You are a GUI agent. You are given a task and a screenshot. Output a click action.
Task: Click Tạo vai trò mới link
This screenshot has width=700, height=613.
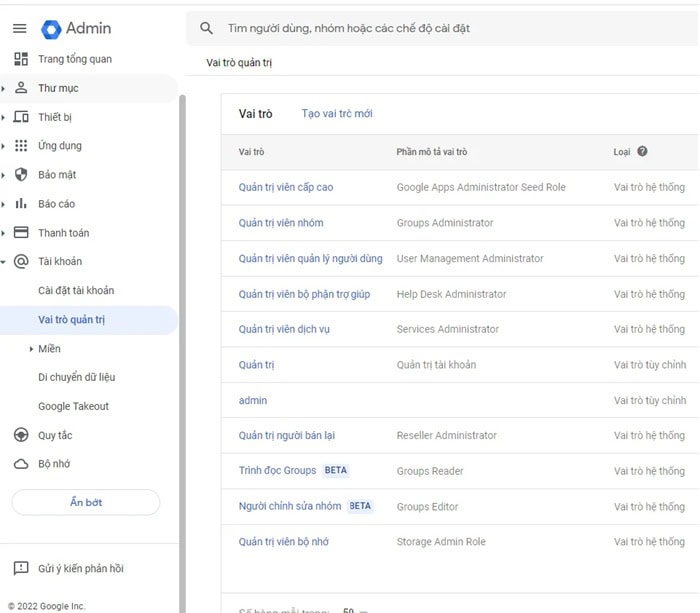pos(337,113)
